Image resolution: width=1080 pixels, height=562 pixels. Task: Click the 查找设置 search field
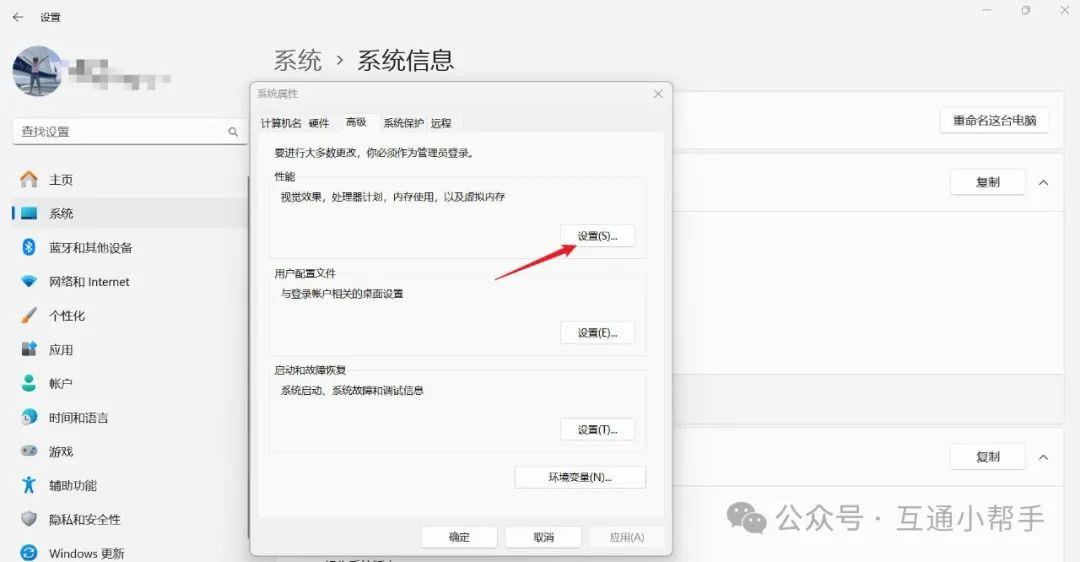point(129,132)
